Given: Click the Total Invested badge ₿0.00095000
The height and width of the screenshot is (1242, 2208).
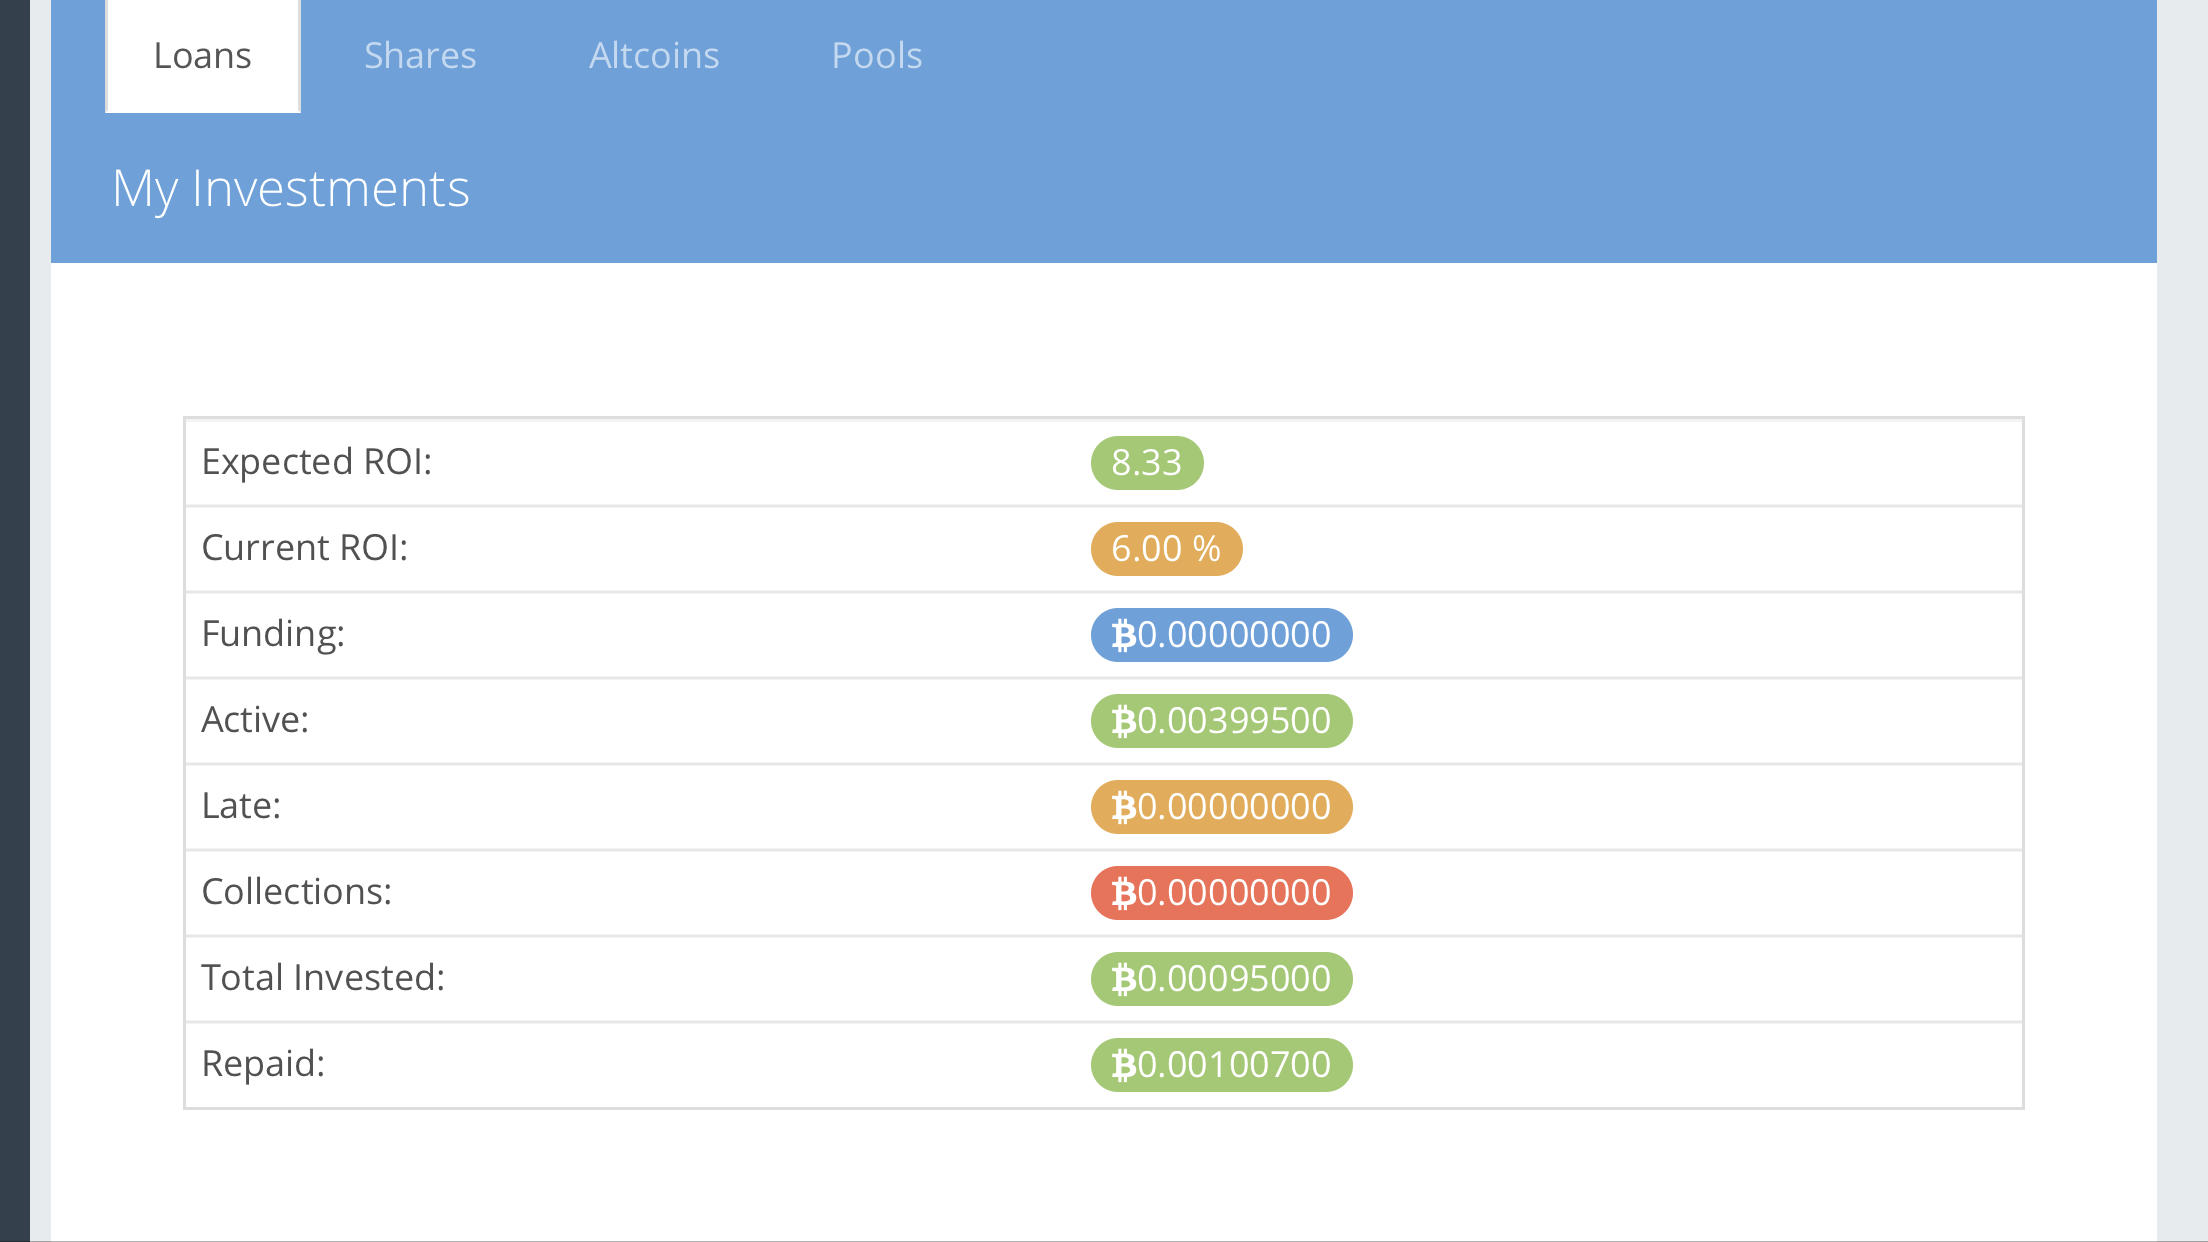Looking at the screenshot, I should pyautogui.click(x=1221, y=979).
